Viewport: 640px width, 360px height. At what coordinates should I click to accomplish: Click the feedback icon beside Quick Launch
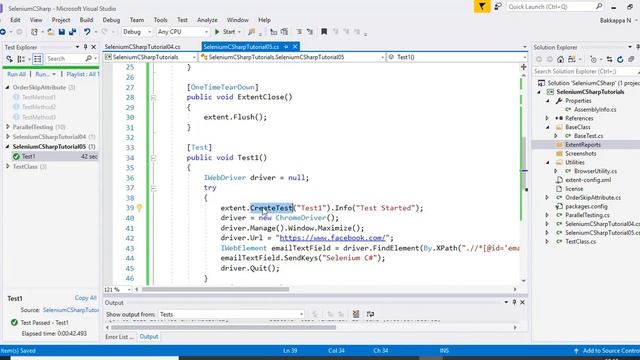point(498,7)
